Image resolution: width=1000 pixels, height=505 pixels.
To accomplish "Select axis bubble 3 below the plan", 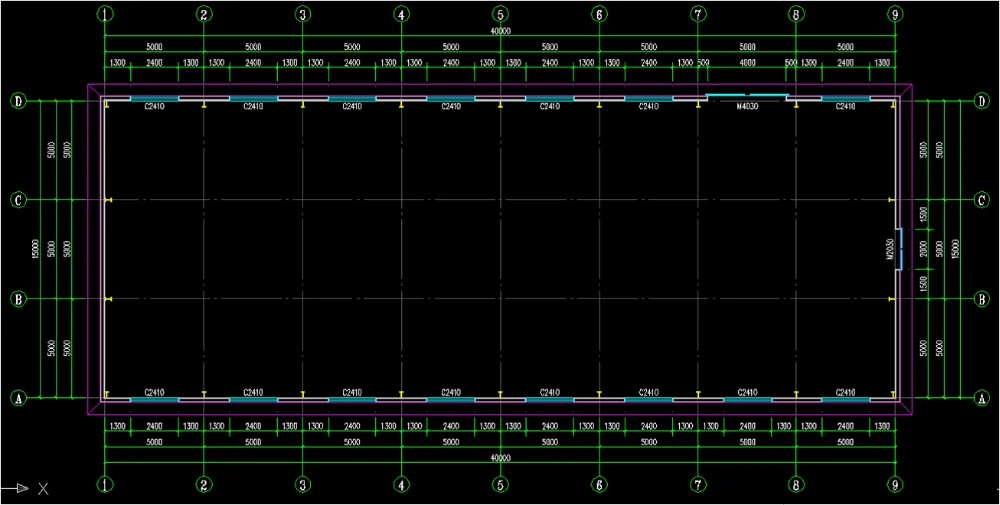I will point(303,485).
